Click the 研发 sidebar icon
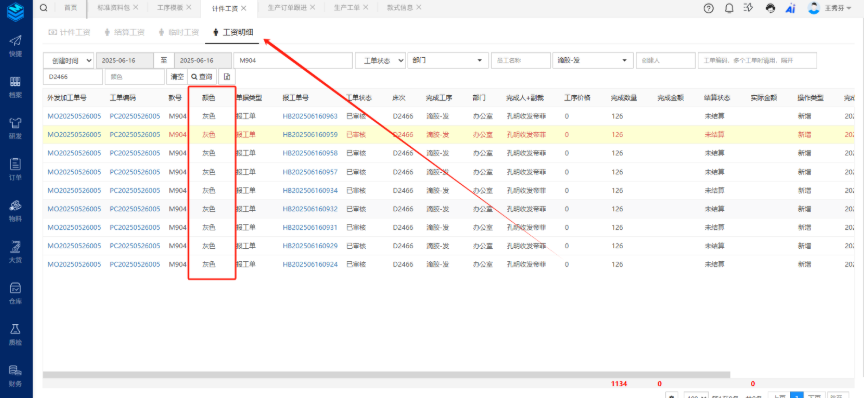 coord(15,128)
